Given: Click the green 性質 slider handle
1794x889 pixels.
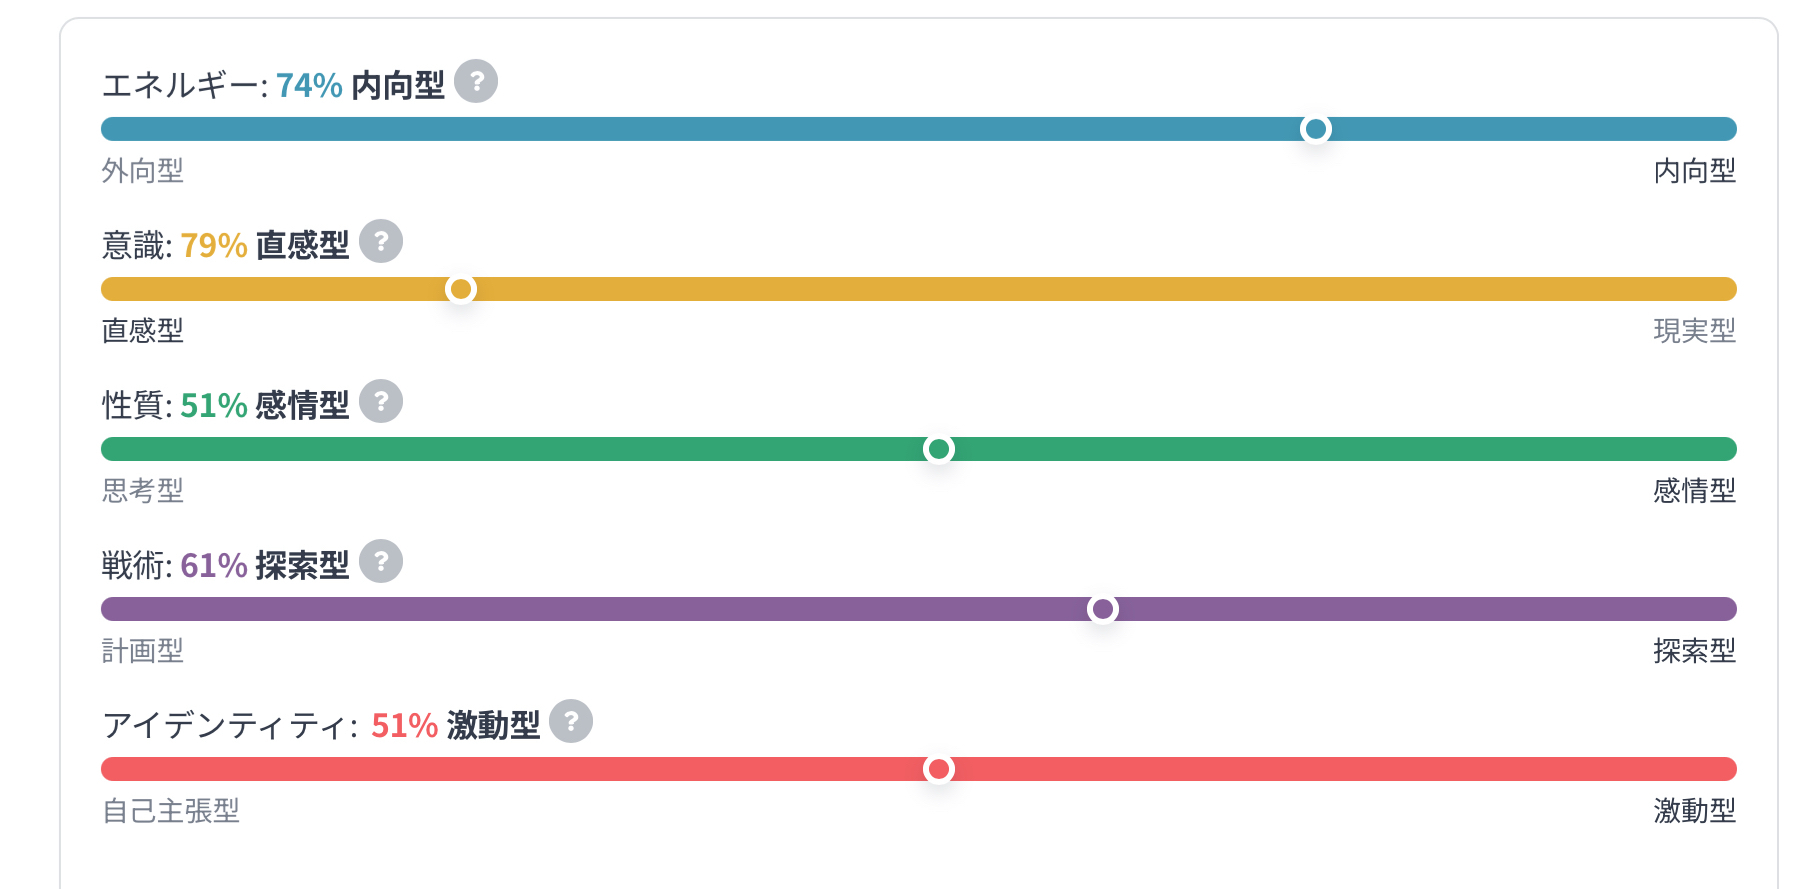Looking at the screenshot, I should point(939,449).
